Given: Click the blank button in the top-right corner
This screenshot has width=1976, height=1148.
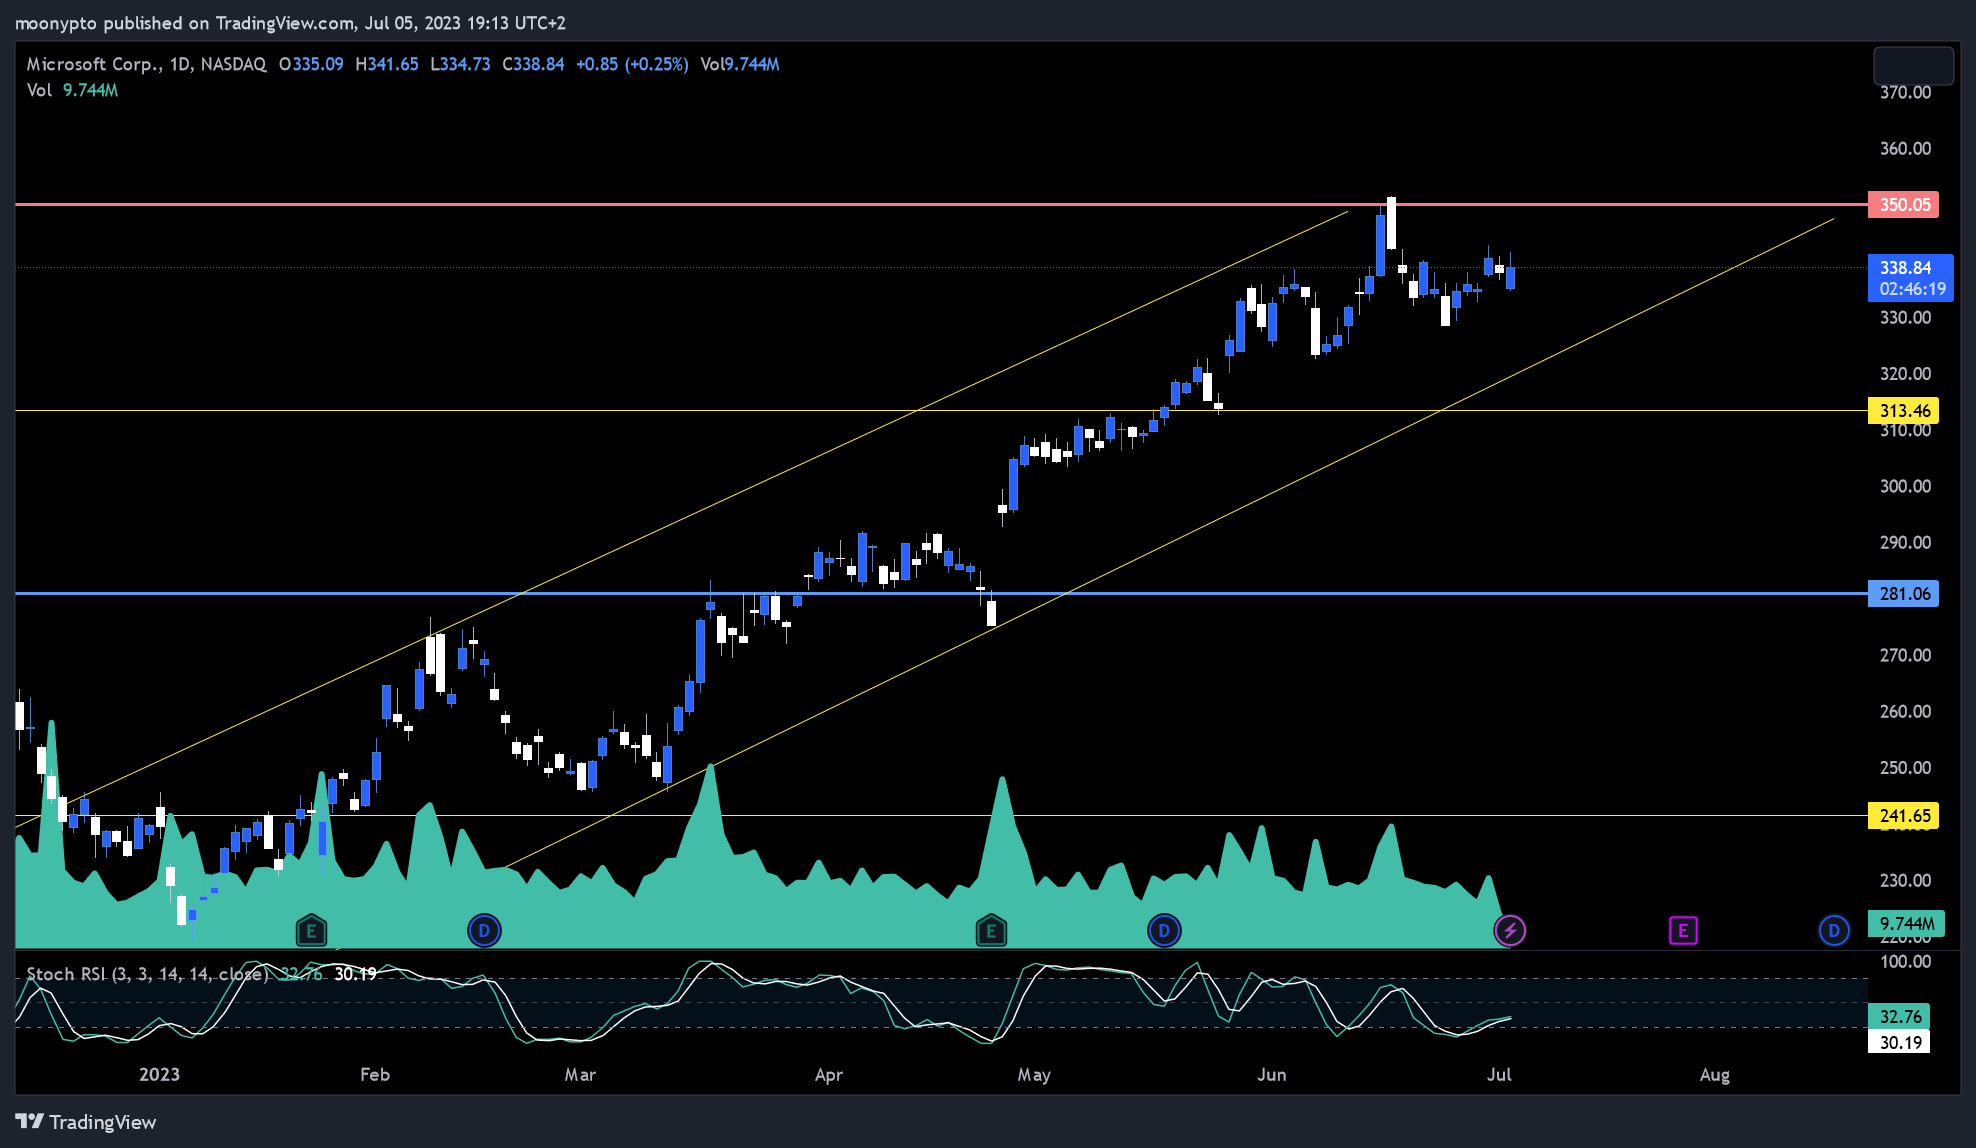Looking at the screenshot, I should coord(1913,66).
